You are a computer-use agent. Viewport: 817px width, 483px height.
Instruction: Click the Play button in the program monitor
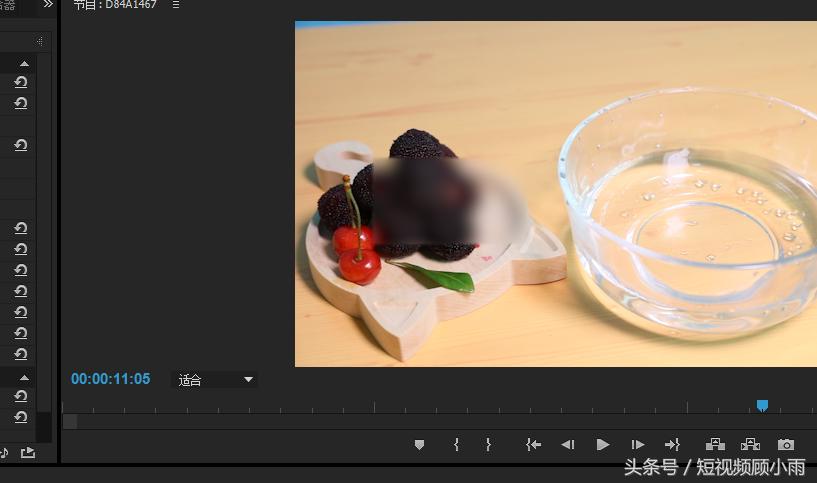pos(603,444)
